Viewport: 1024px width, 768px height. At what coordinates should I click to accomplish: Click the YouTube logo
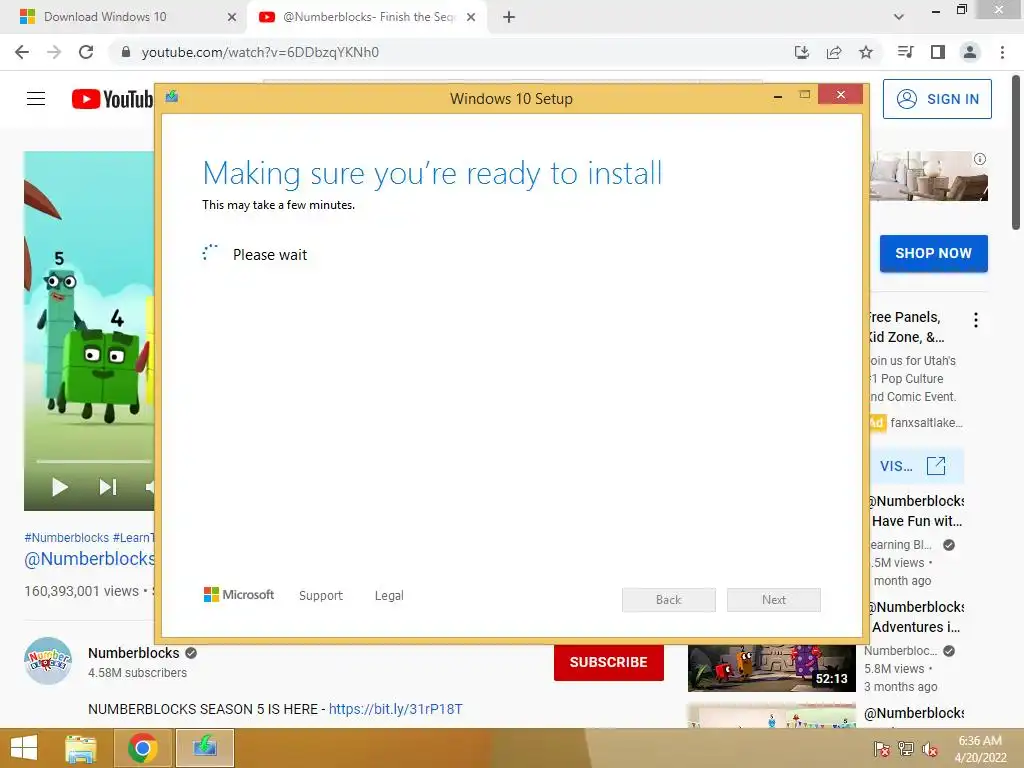[x=112, y=99]
